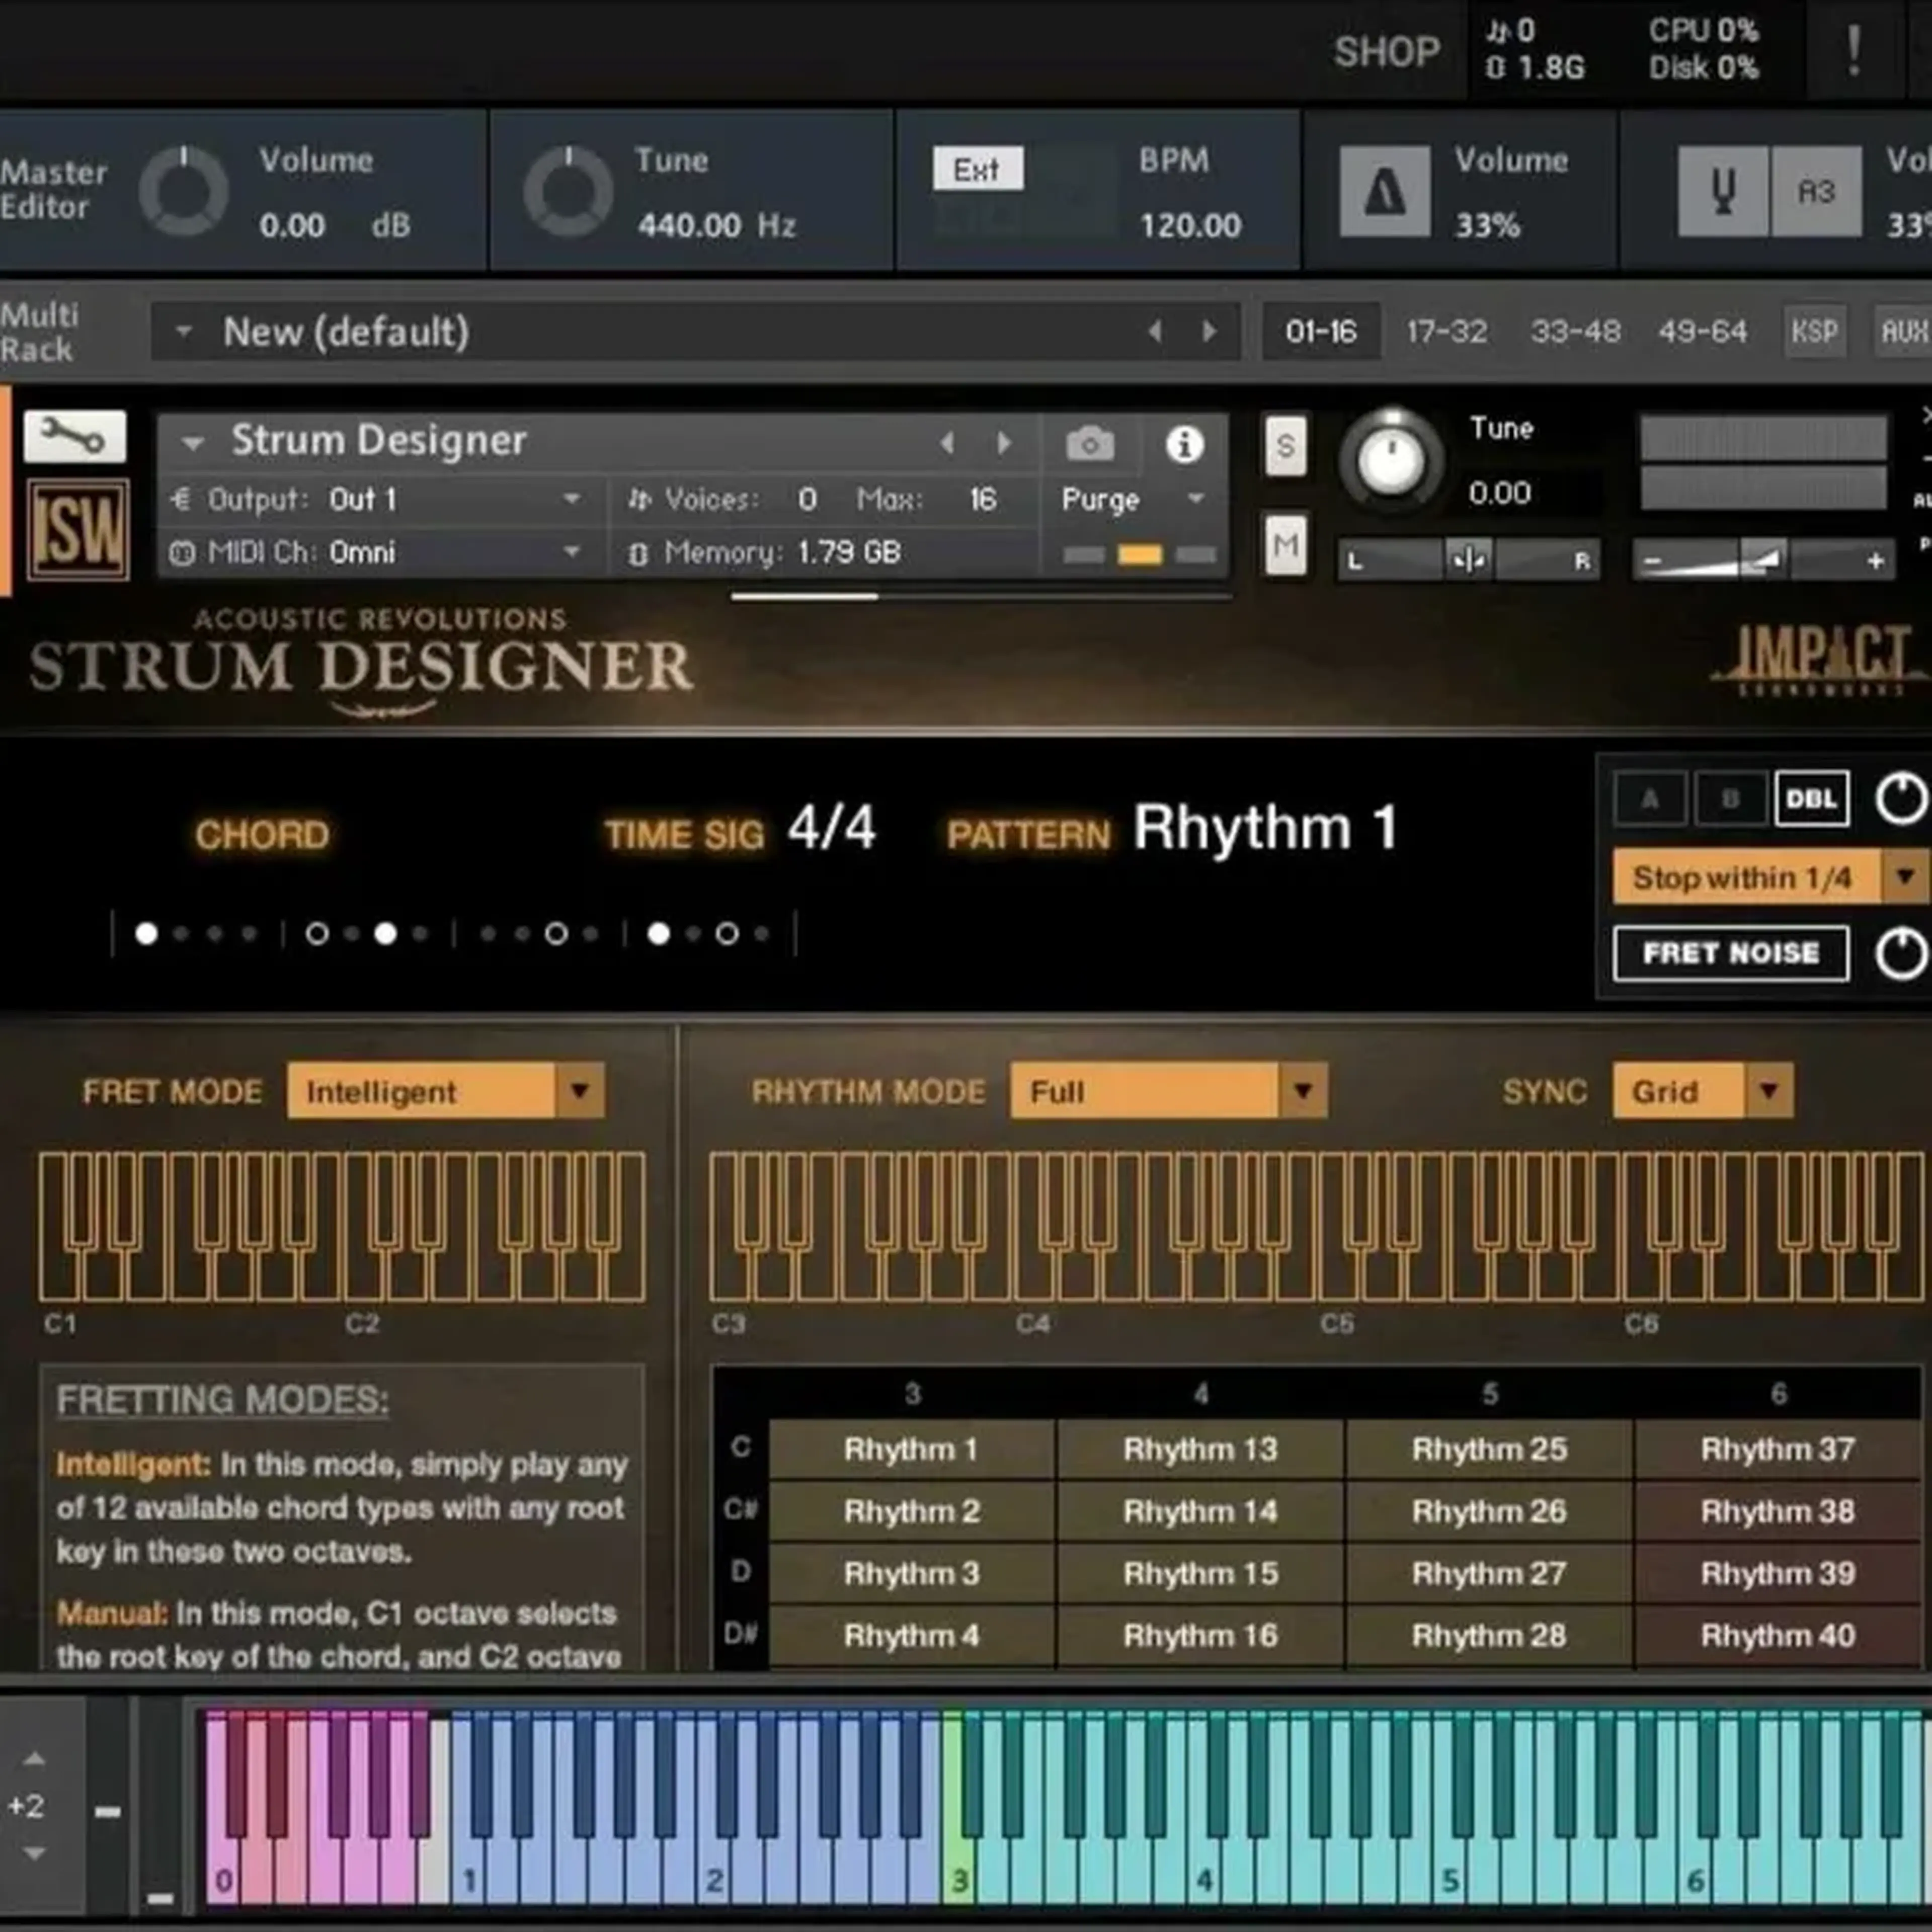Click the metronome icon
The image size is (1932, 1932).
pos(1385,191)
